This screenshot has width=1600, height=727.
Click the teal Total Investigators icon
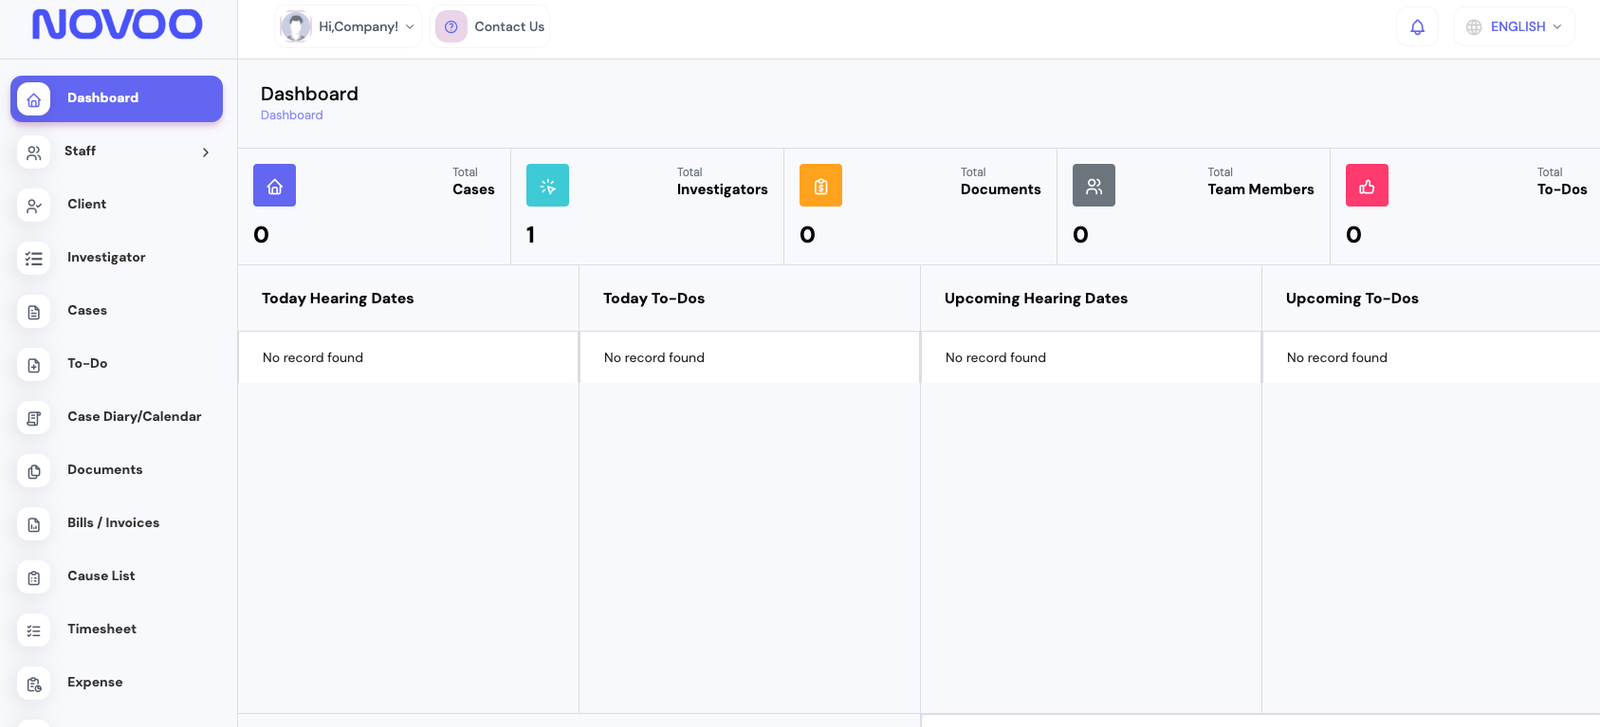point(547,186)
